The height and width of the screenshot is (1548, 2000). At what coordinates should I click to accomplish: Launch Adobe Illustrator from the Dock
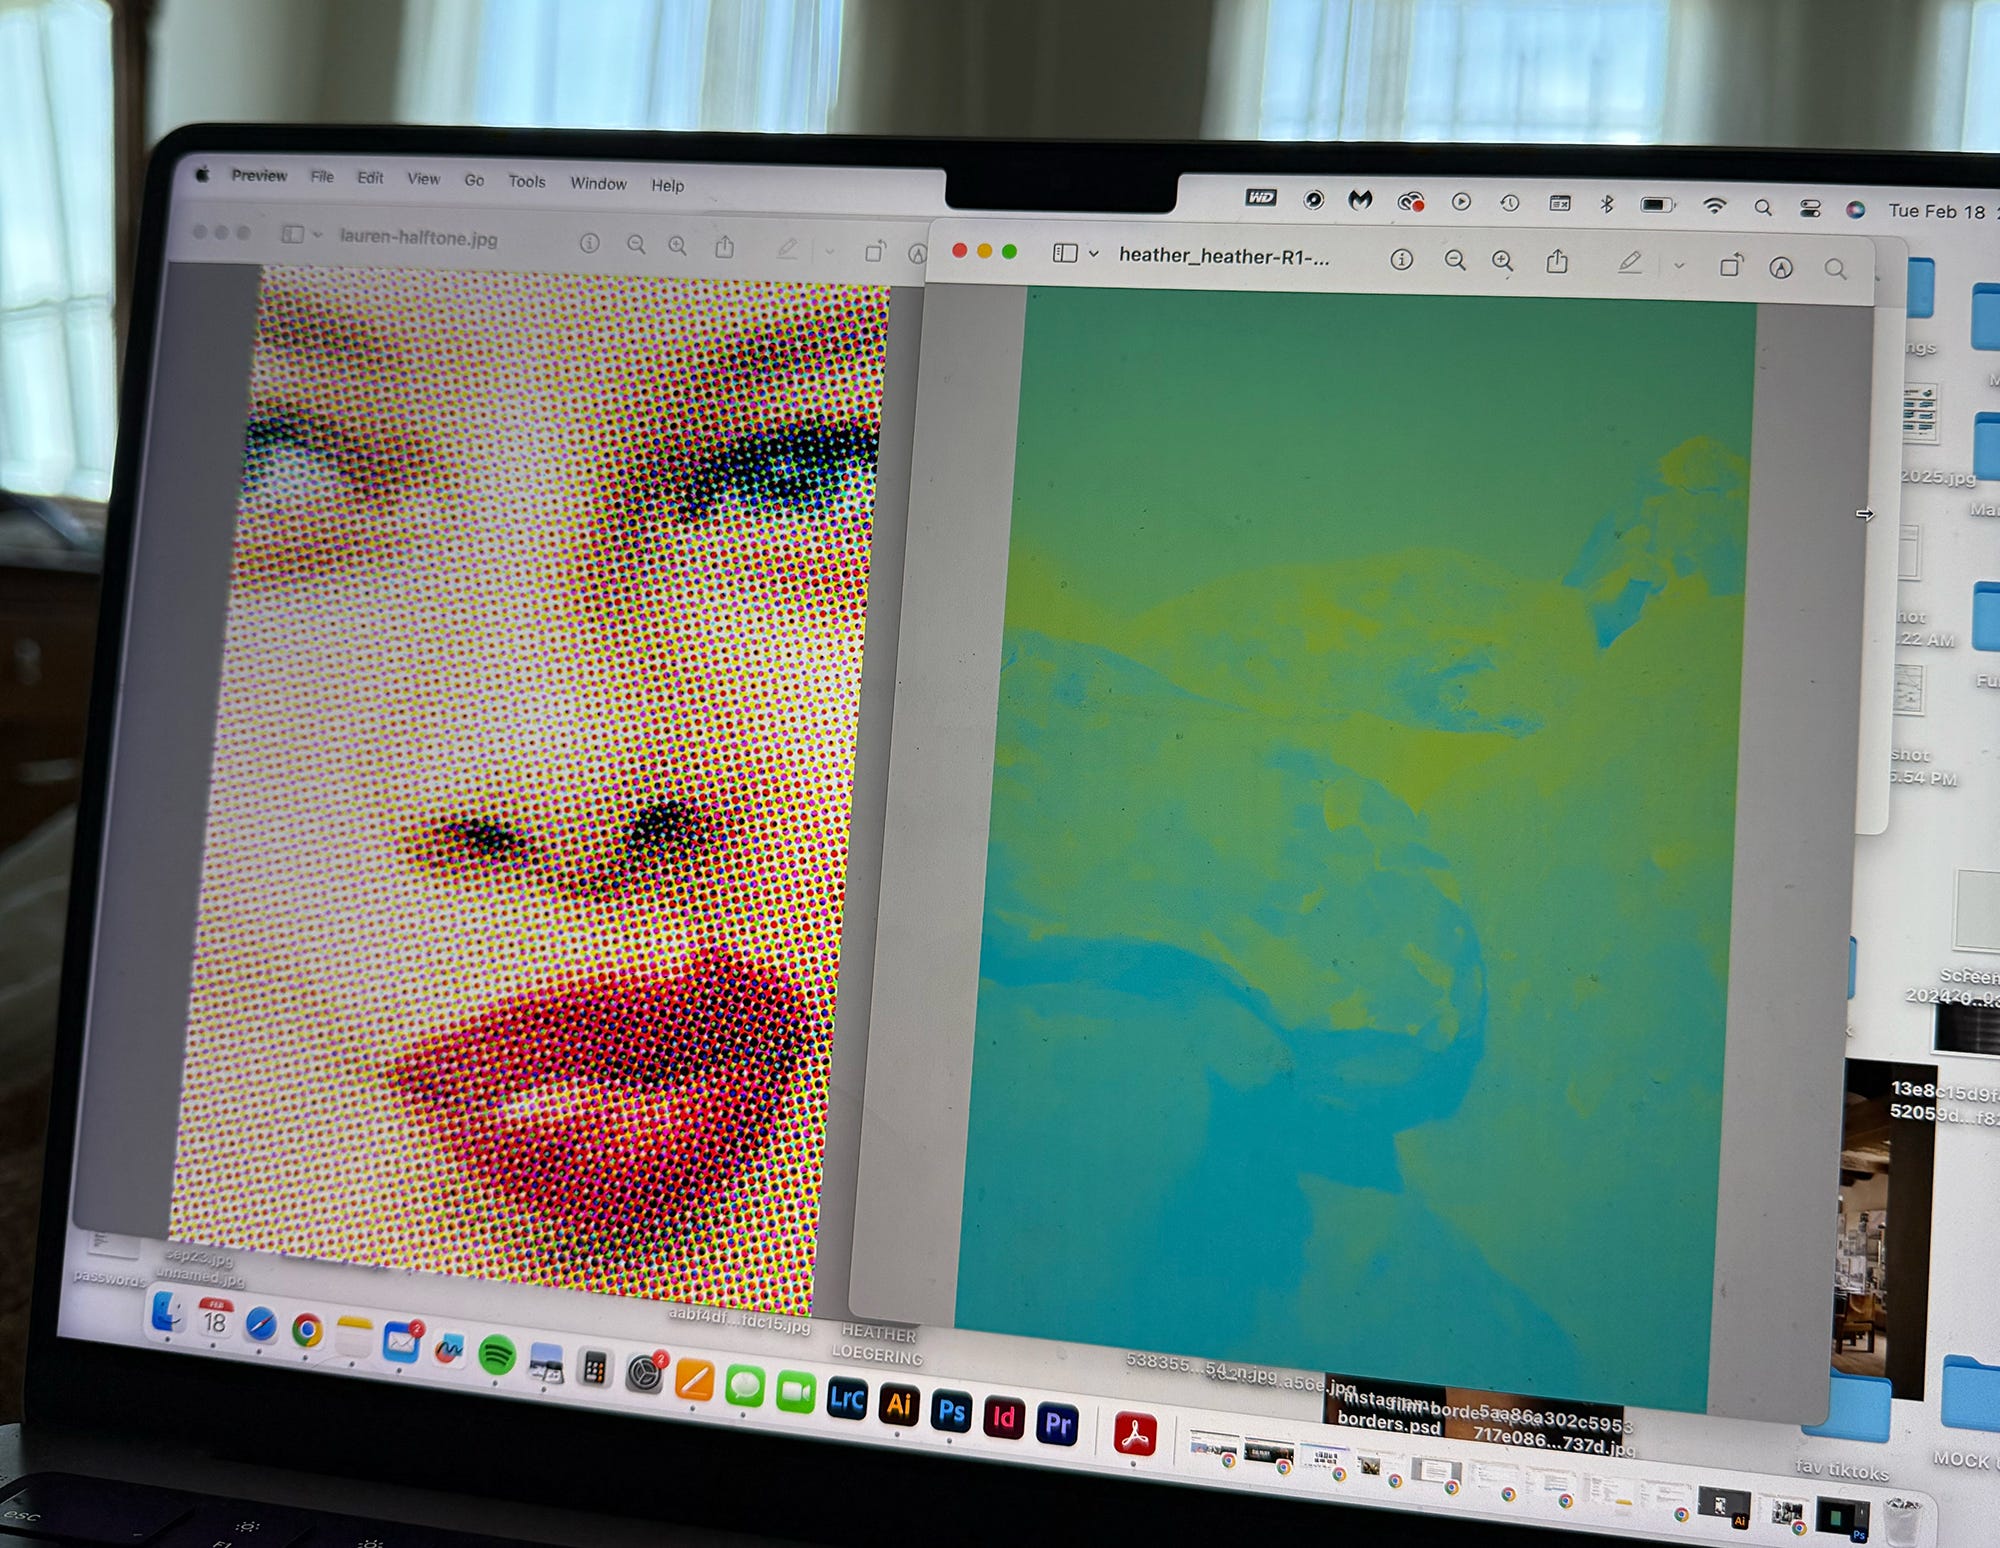[x=898, y=1406]
